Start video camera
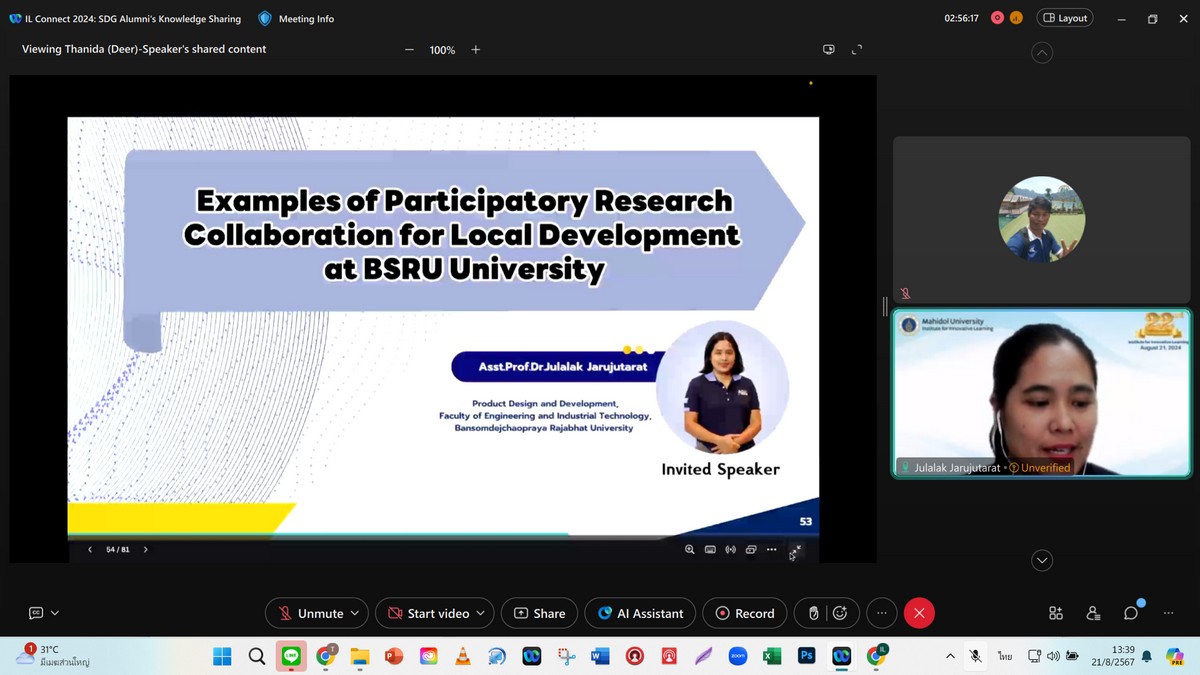 pos(428,613)
